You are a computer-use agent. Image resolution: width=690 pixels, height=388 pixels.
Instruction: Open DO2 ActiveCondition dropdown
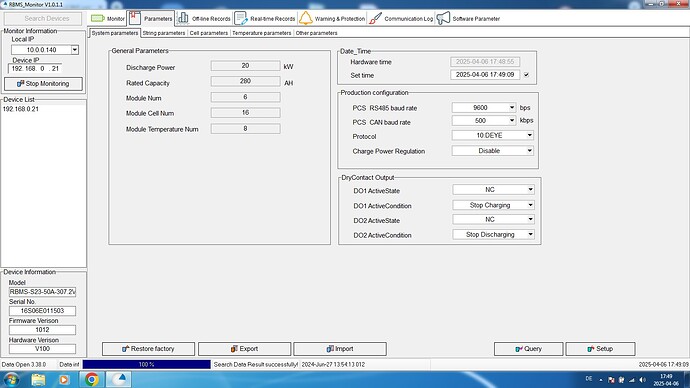(x=531, y=234)
